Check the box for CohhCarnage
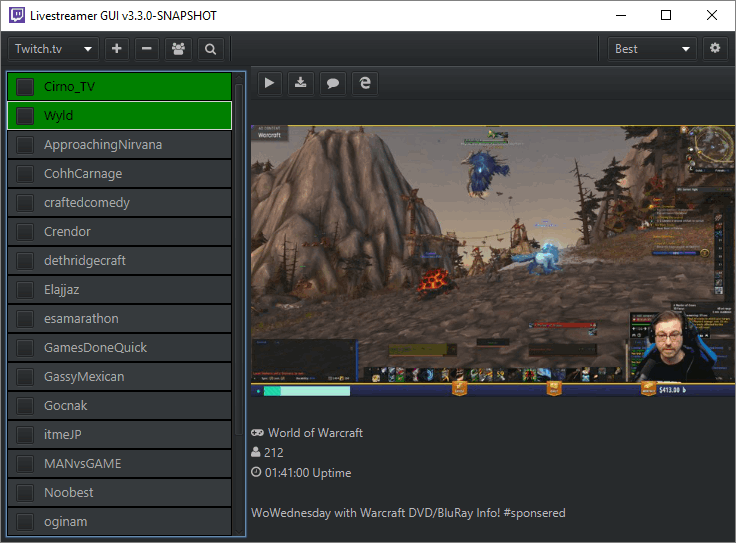Viewport: 736px width, 543px height. click(x=25, y=174)
